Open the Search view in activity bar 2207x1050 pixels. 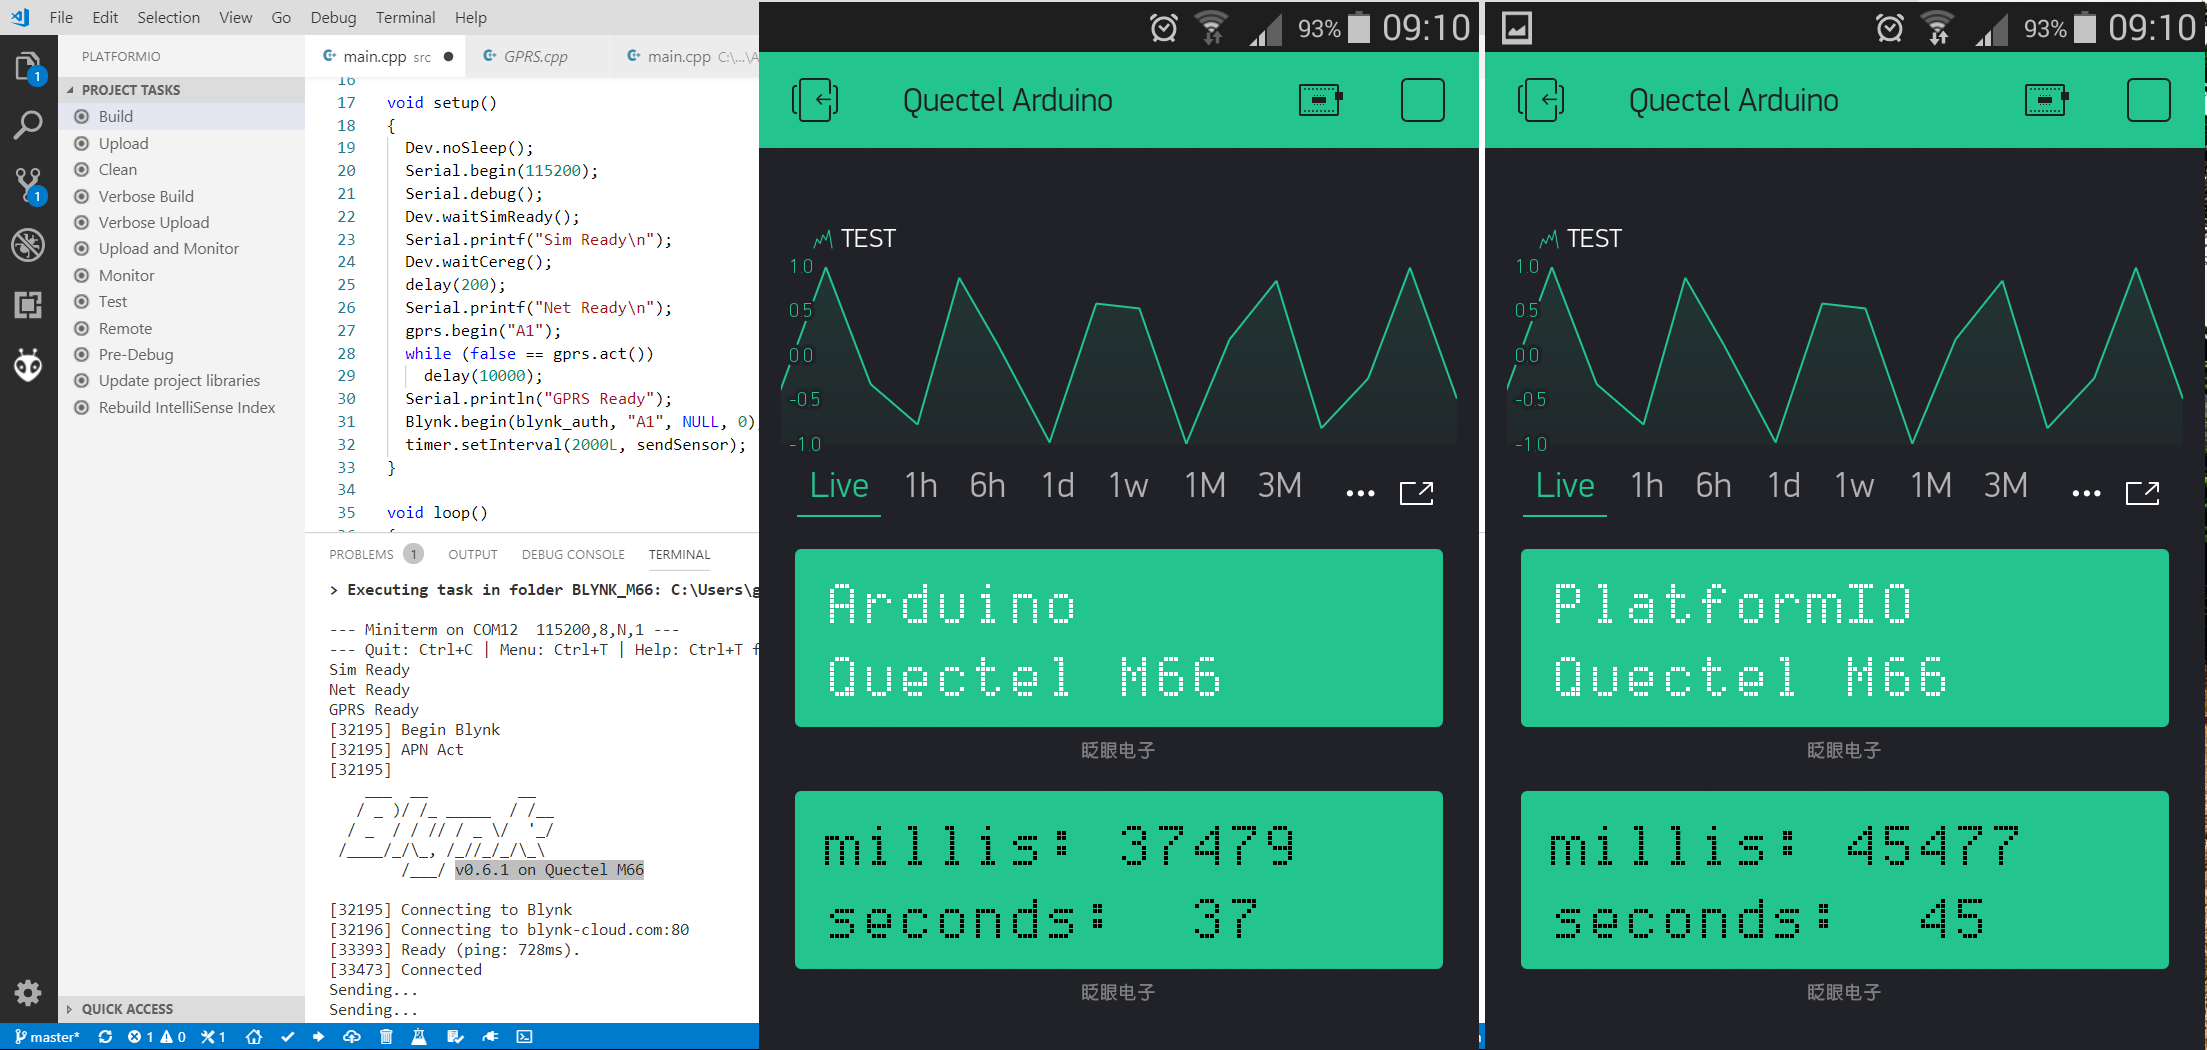pos(28,125)
